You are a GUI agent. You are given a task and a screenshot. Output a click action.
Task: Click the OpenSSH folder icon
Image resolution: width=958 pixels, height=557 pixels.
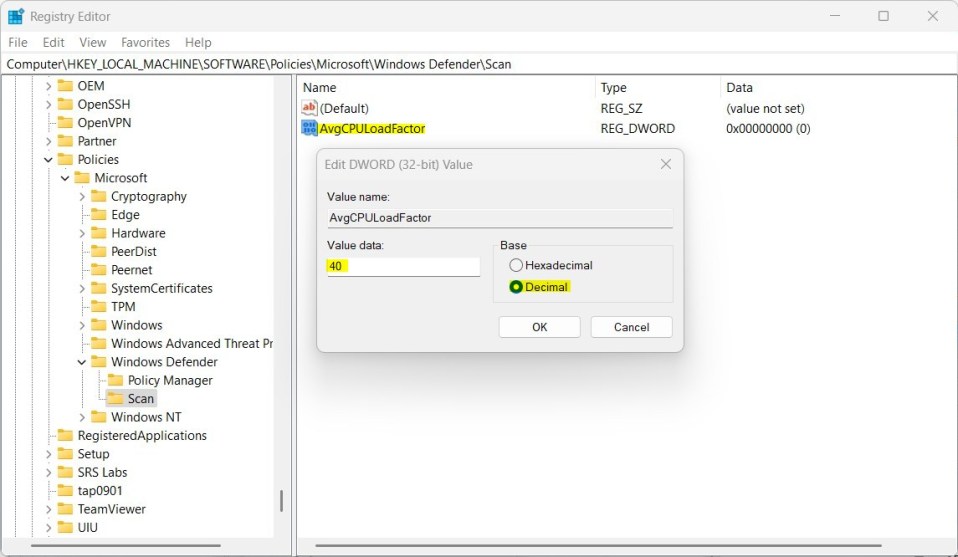[65, 104]
